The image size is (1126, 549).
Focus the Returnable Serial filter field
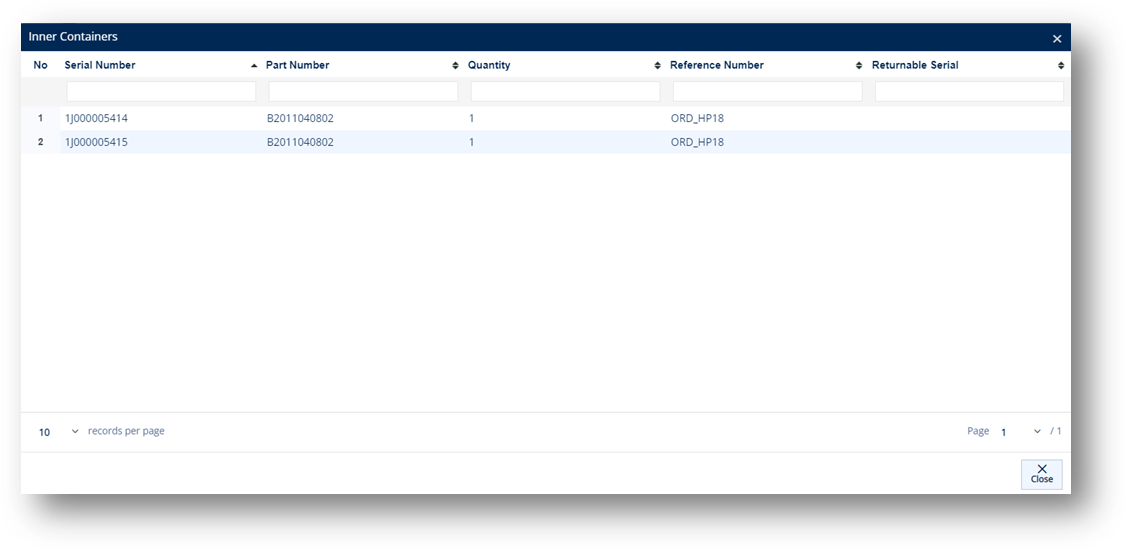click(x=969, y=91)
